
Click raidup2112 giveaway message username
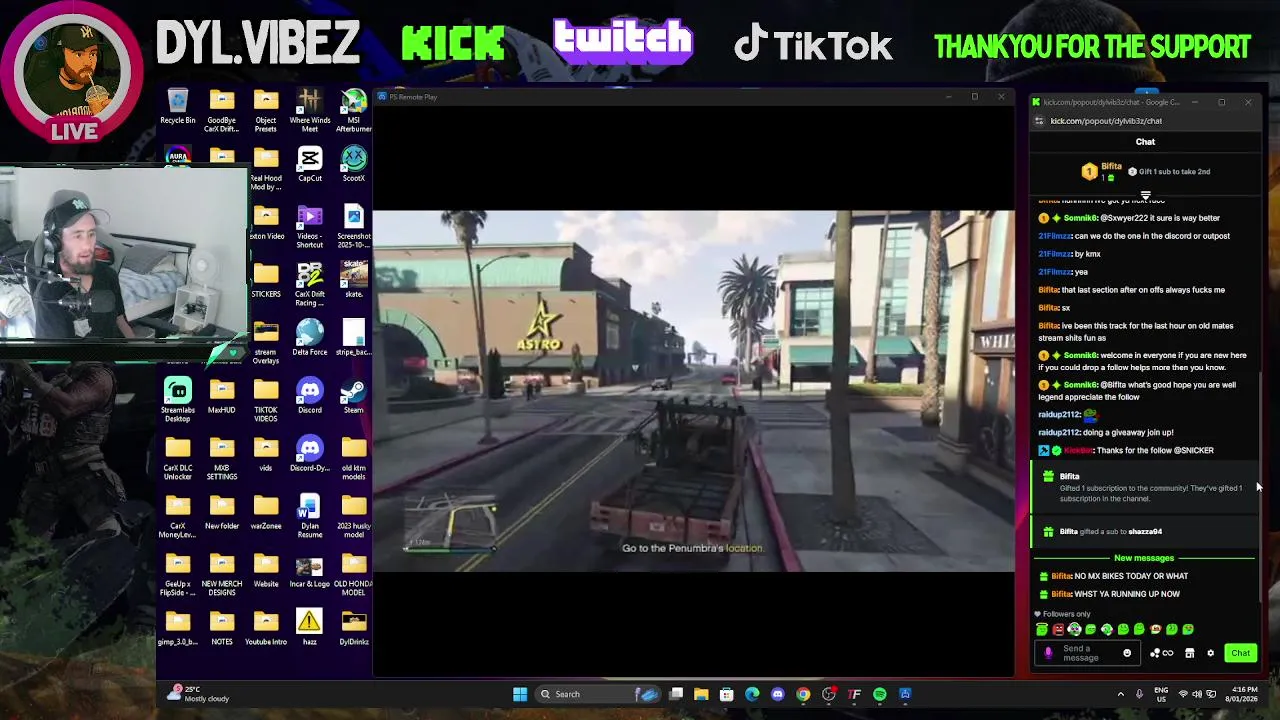pyautogui.click(x=1059, y=432)
